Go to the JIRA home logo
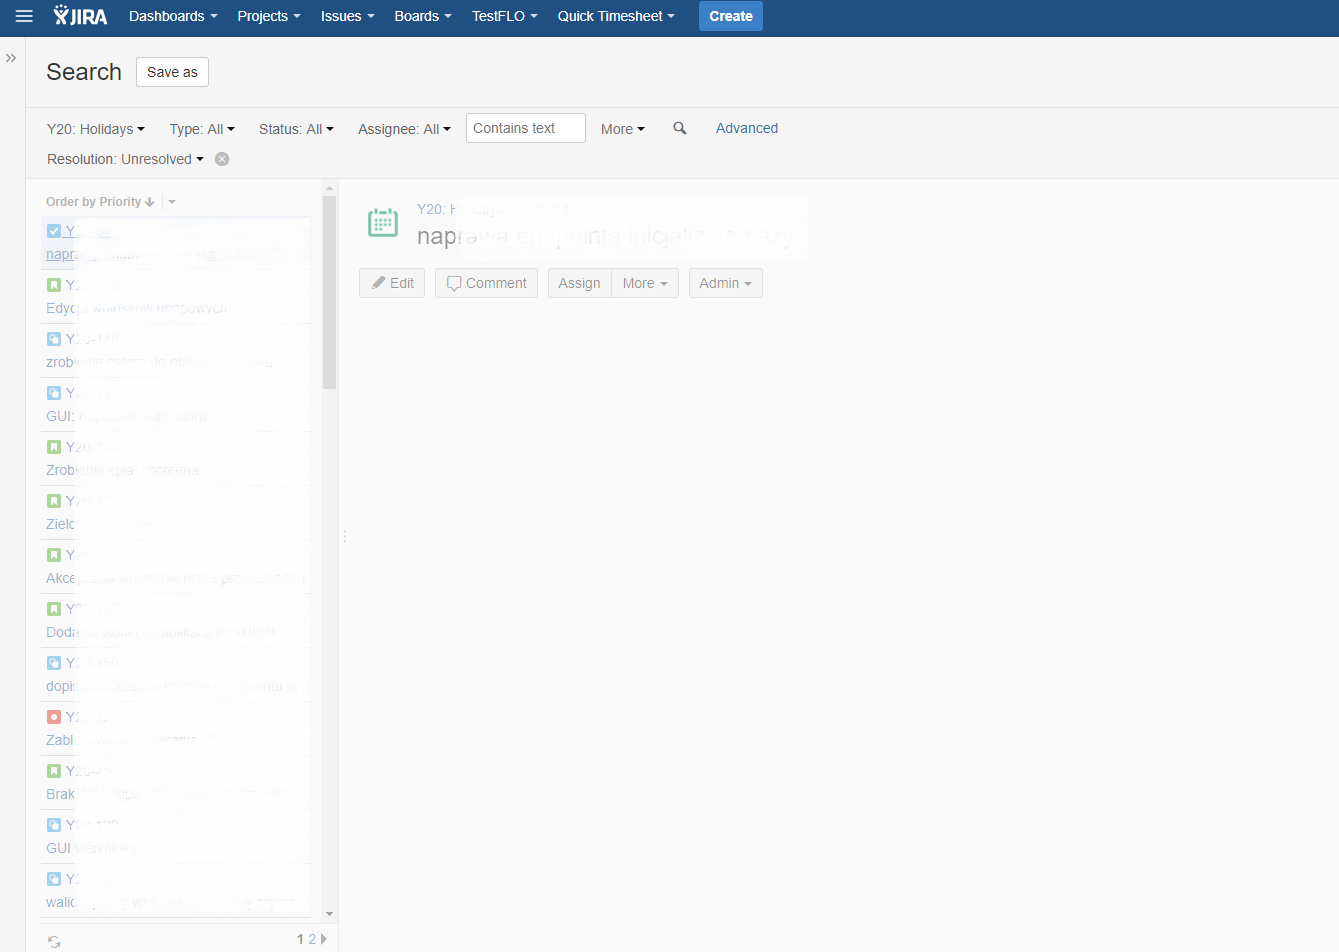The height and width of the screenshot is (952, 1339). [x=81, y=16]
